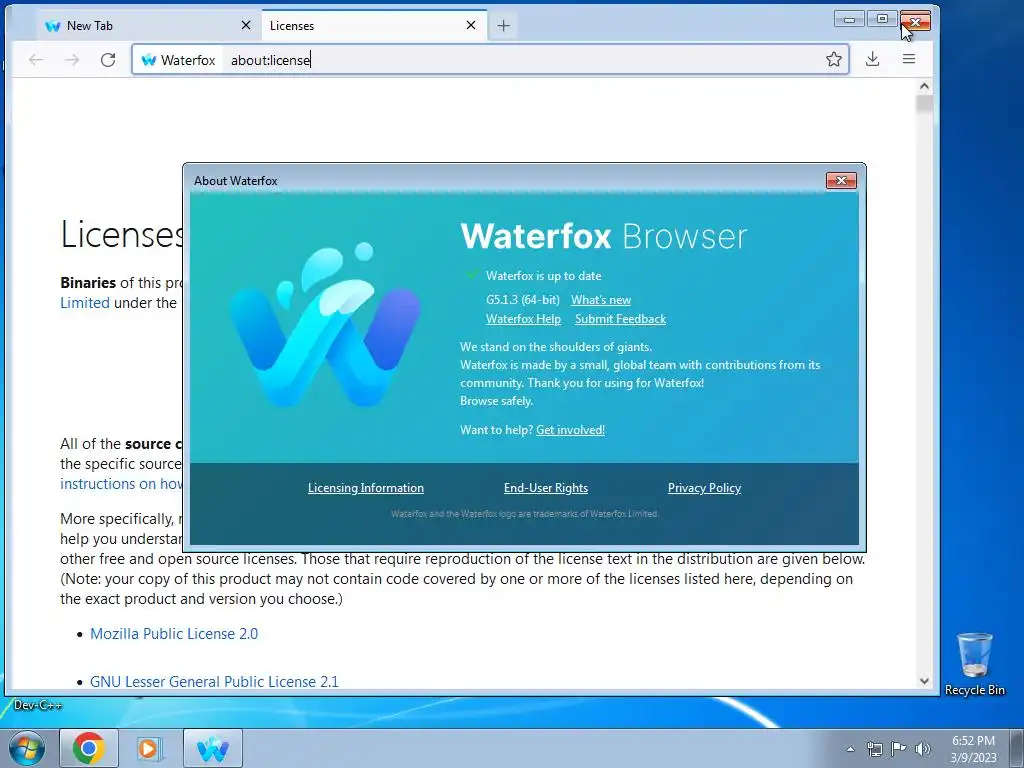Open GNU Lesser General Public License 2.1
Screen dimensions: 1024x768
pyautogui.click(x=214, y=681)
